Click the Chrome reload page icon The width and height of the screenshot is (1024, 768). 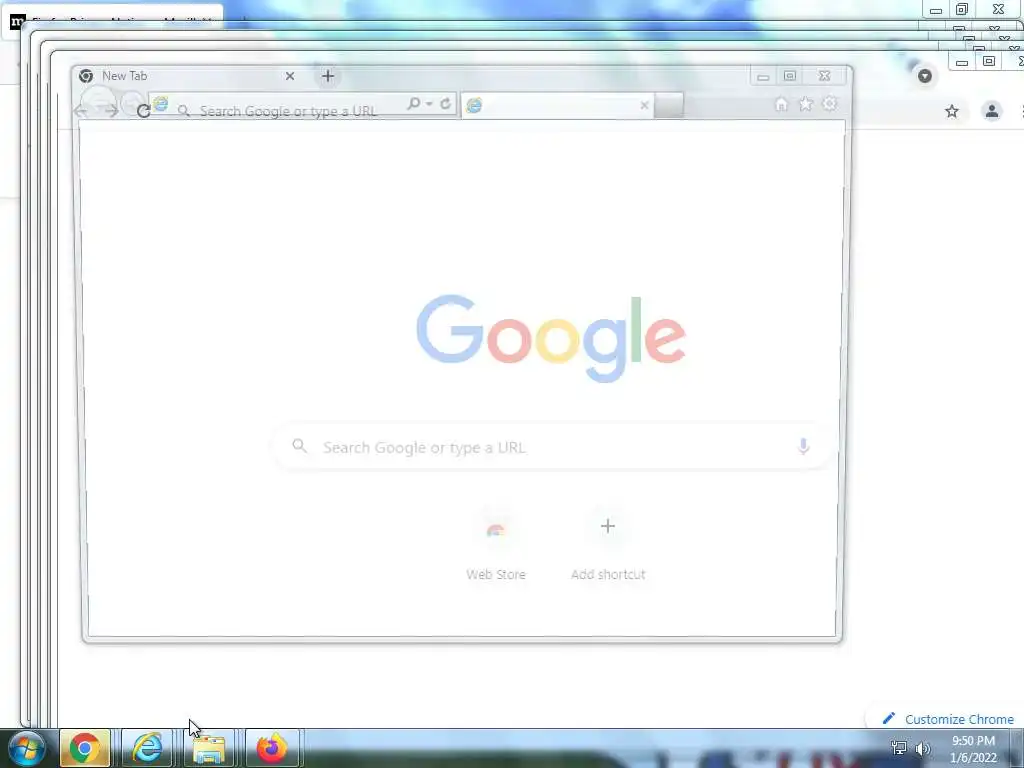click(x=144, y=111)
